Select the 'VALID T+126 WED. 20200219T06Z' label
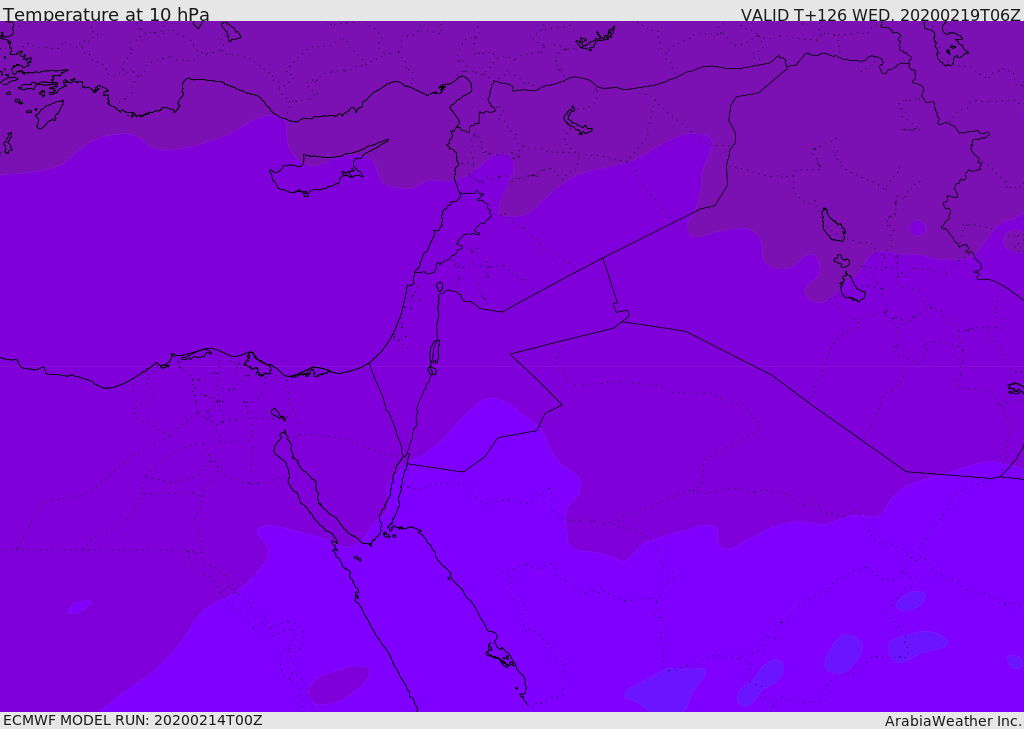 (x=880, y=14)
